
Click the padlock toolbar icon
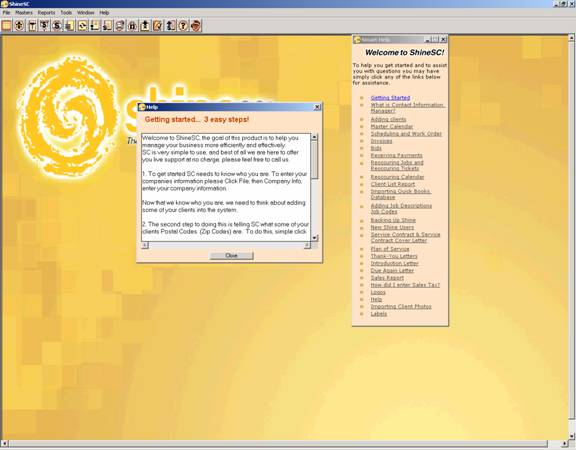132,26
